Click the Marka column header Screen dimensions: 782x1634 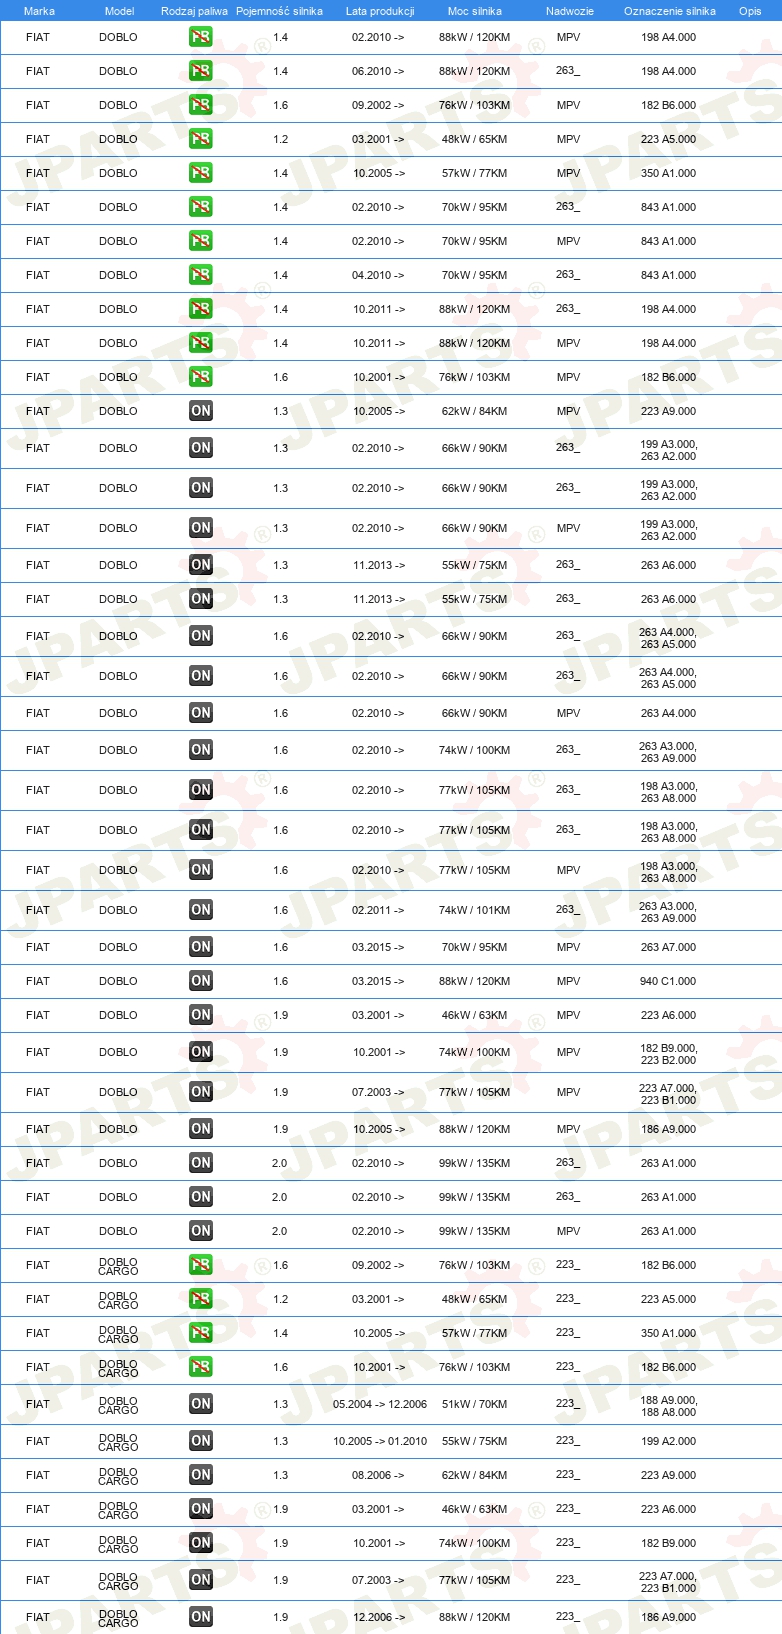tap(39, 11)
